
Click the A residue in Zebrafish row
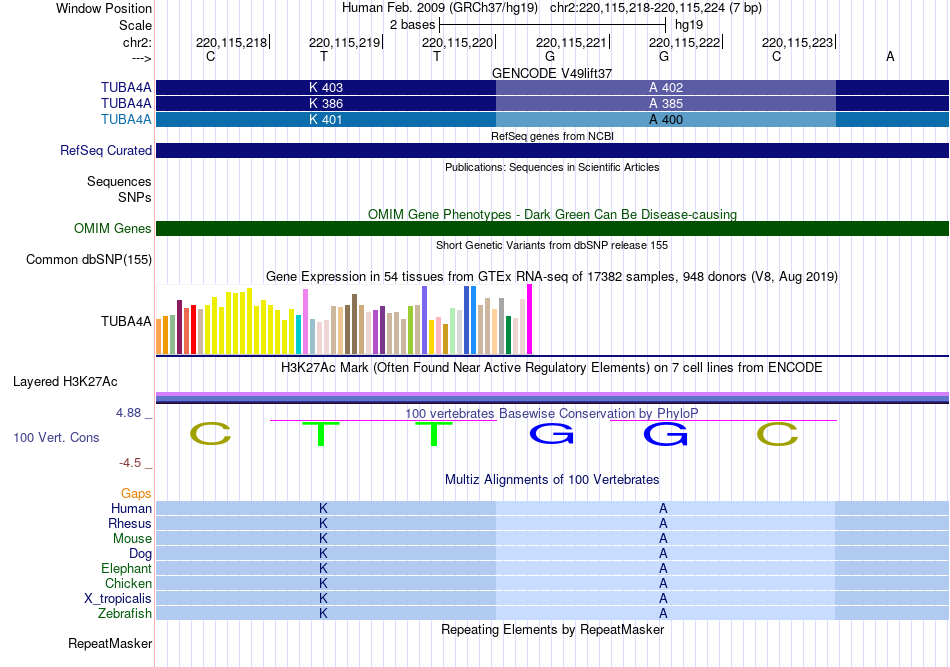pyautogui.click(x=663, y=613)
